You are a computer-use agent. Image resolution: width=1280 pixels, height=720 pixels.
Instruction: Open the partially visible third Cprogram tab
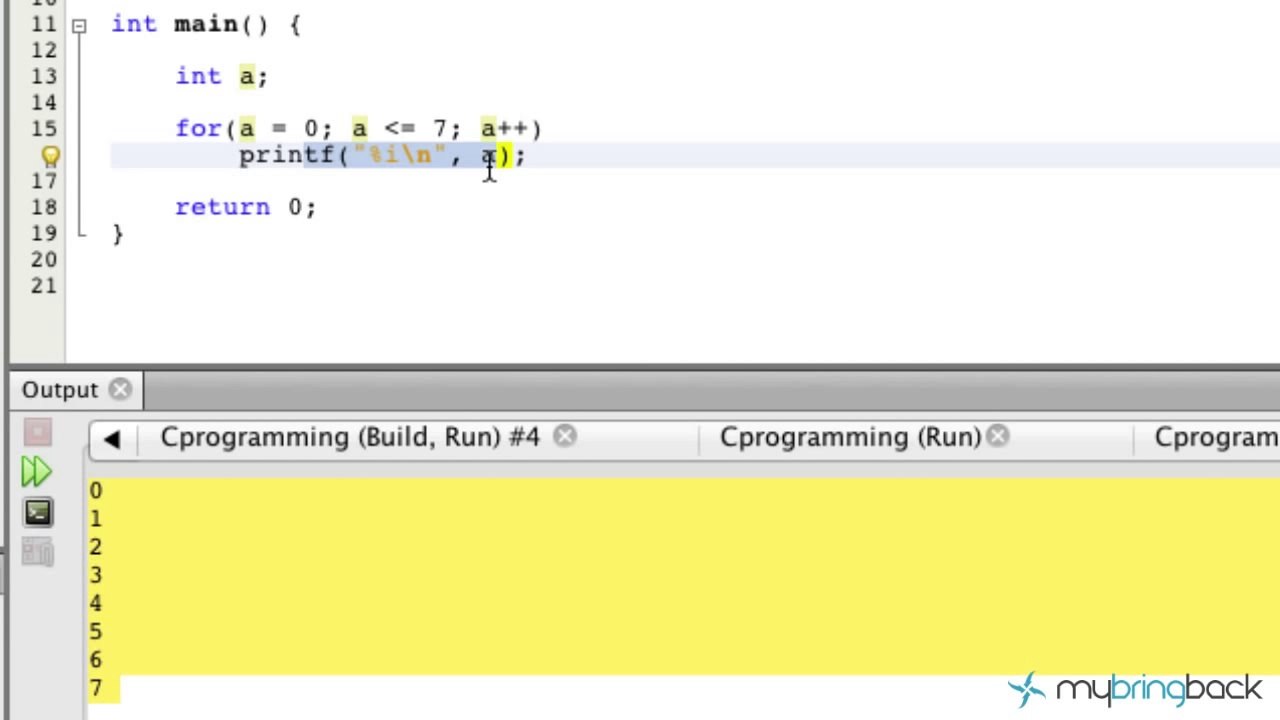click(1216, 437)
